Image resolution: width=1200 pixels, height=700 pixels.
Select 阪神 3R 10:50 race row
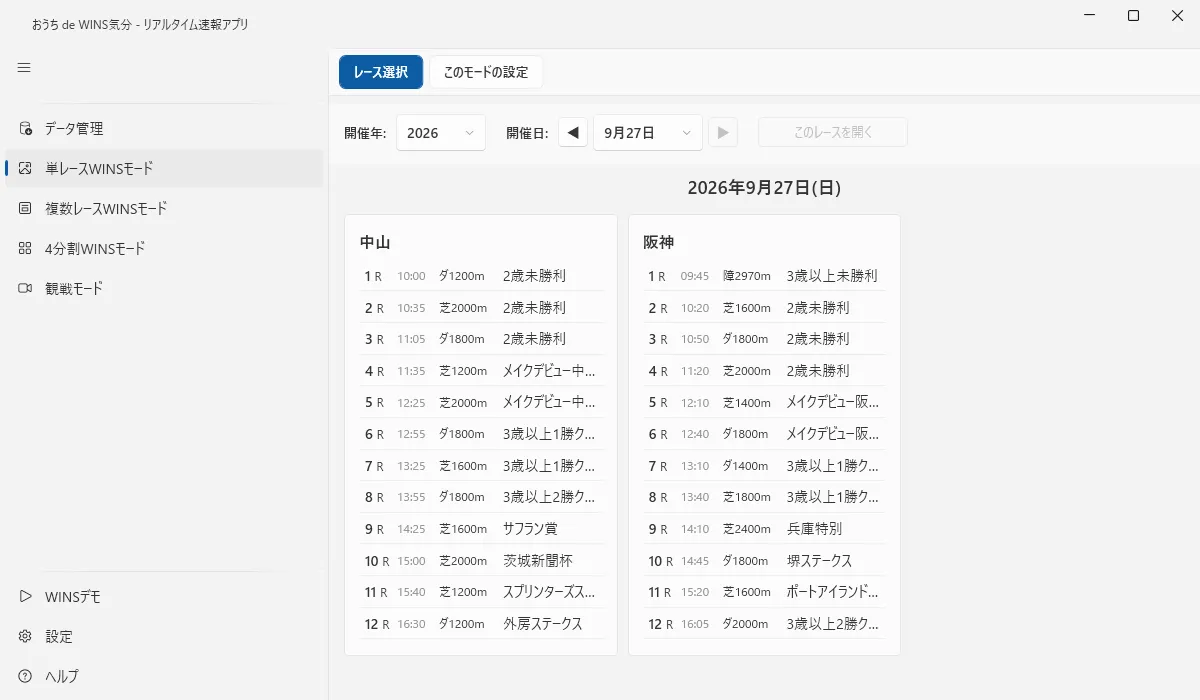[x=764, y=339]
